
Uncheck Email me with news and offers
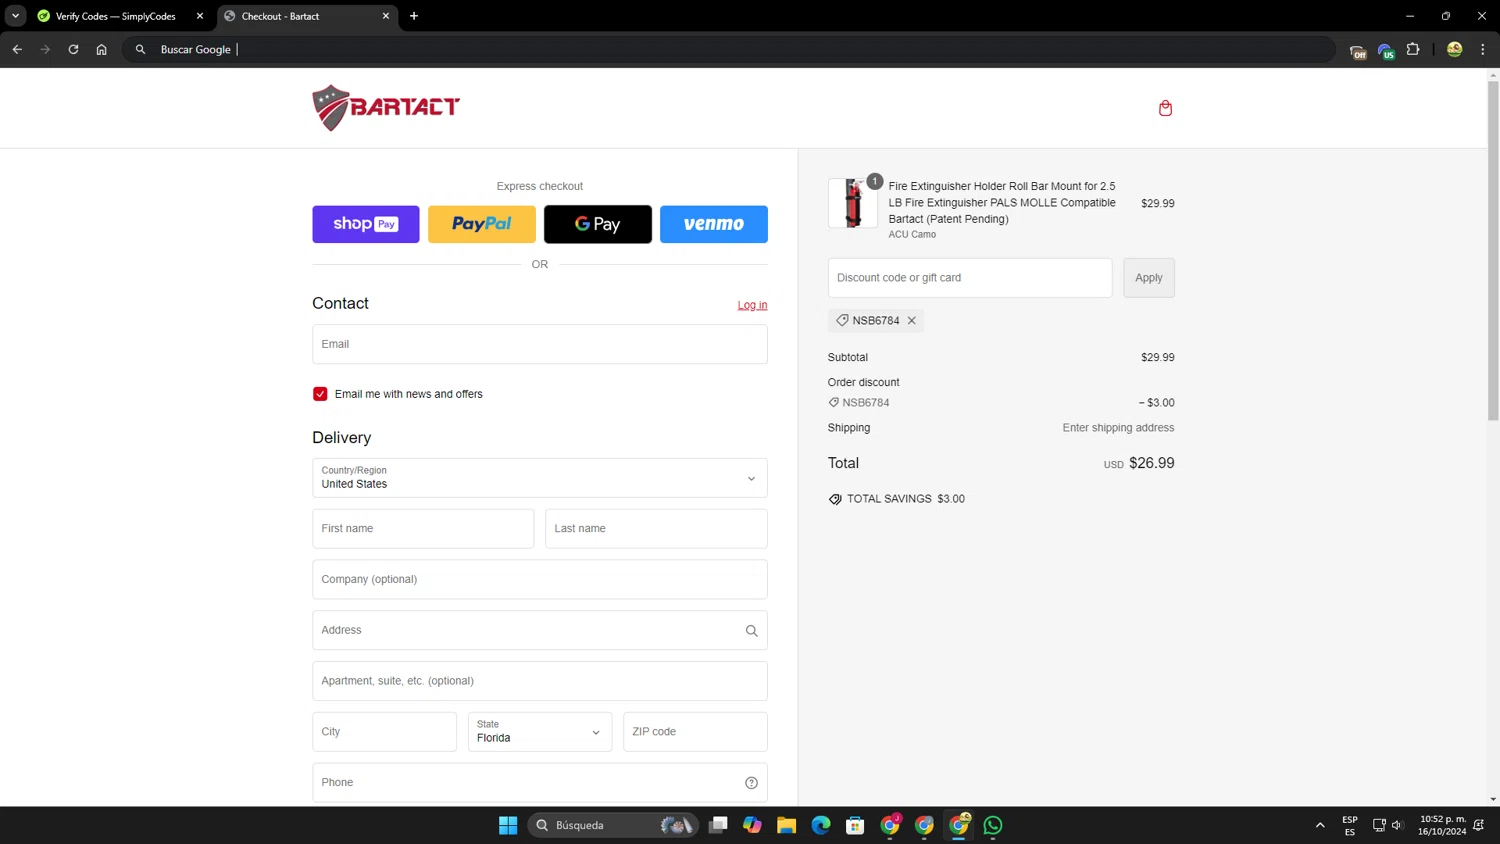(320, 394)
